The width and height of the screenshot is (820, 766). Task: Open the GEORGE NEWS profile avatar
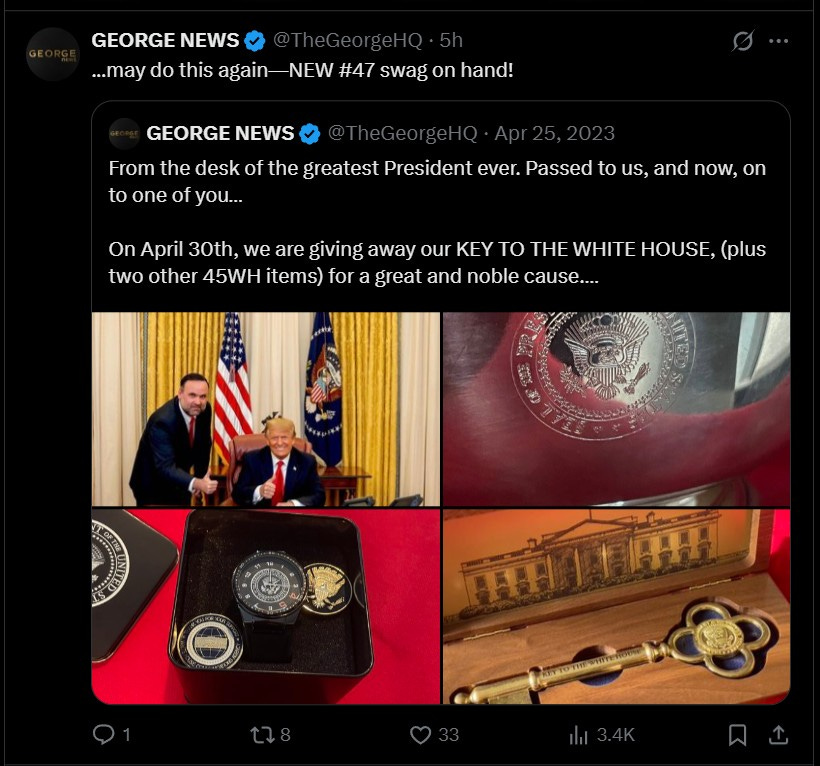(x=52, y=54)
